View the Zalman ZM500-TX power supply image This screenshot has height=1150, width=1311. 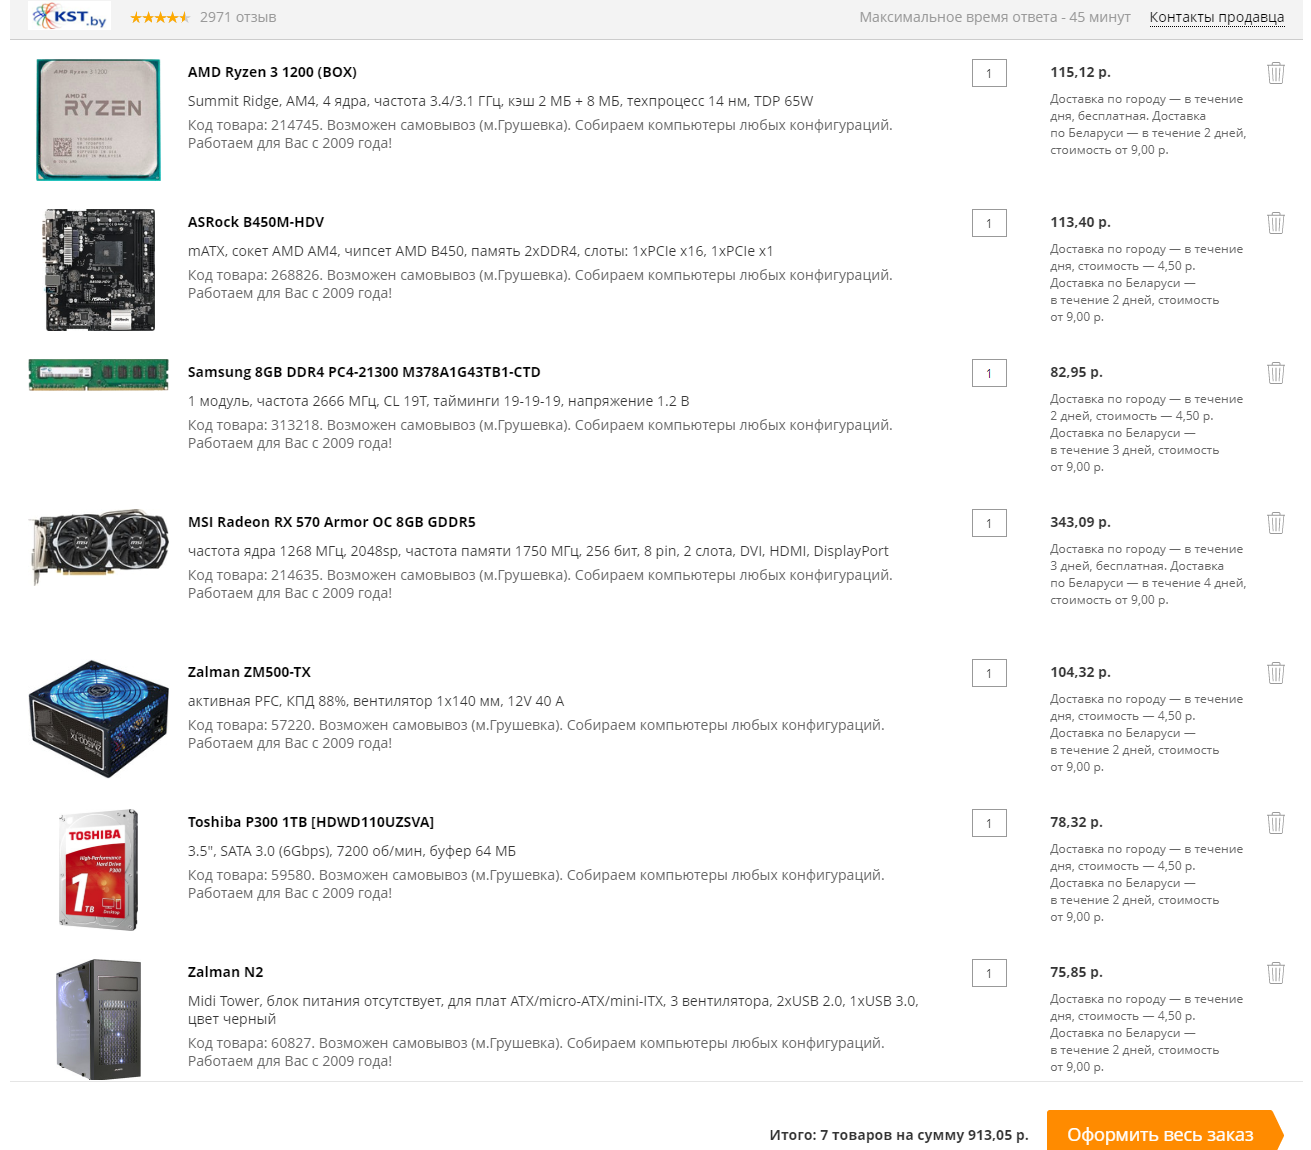click(x=98, y=718)
